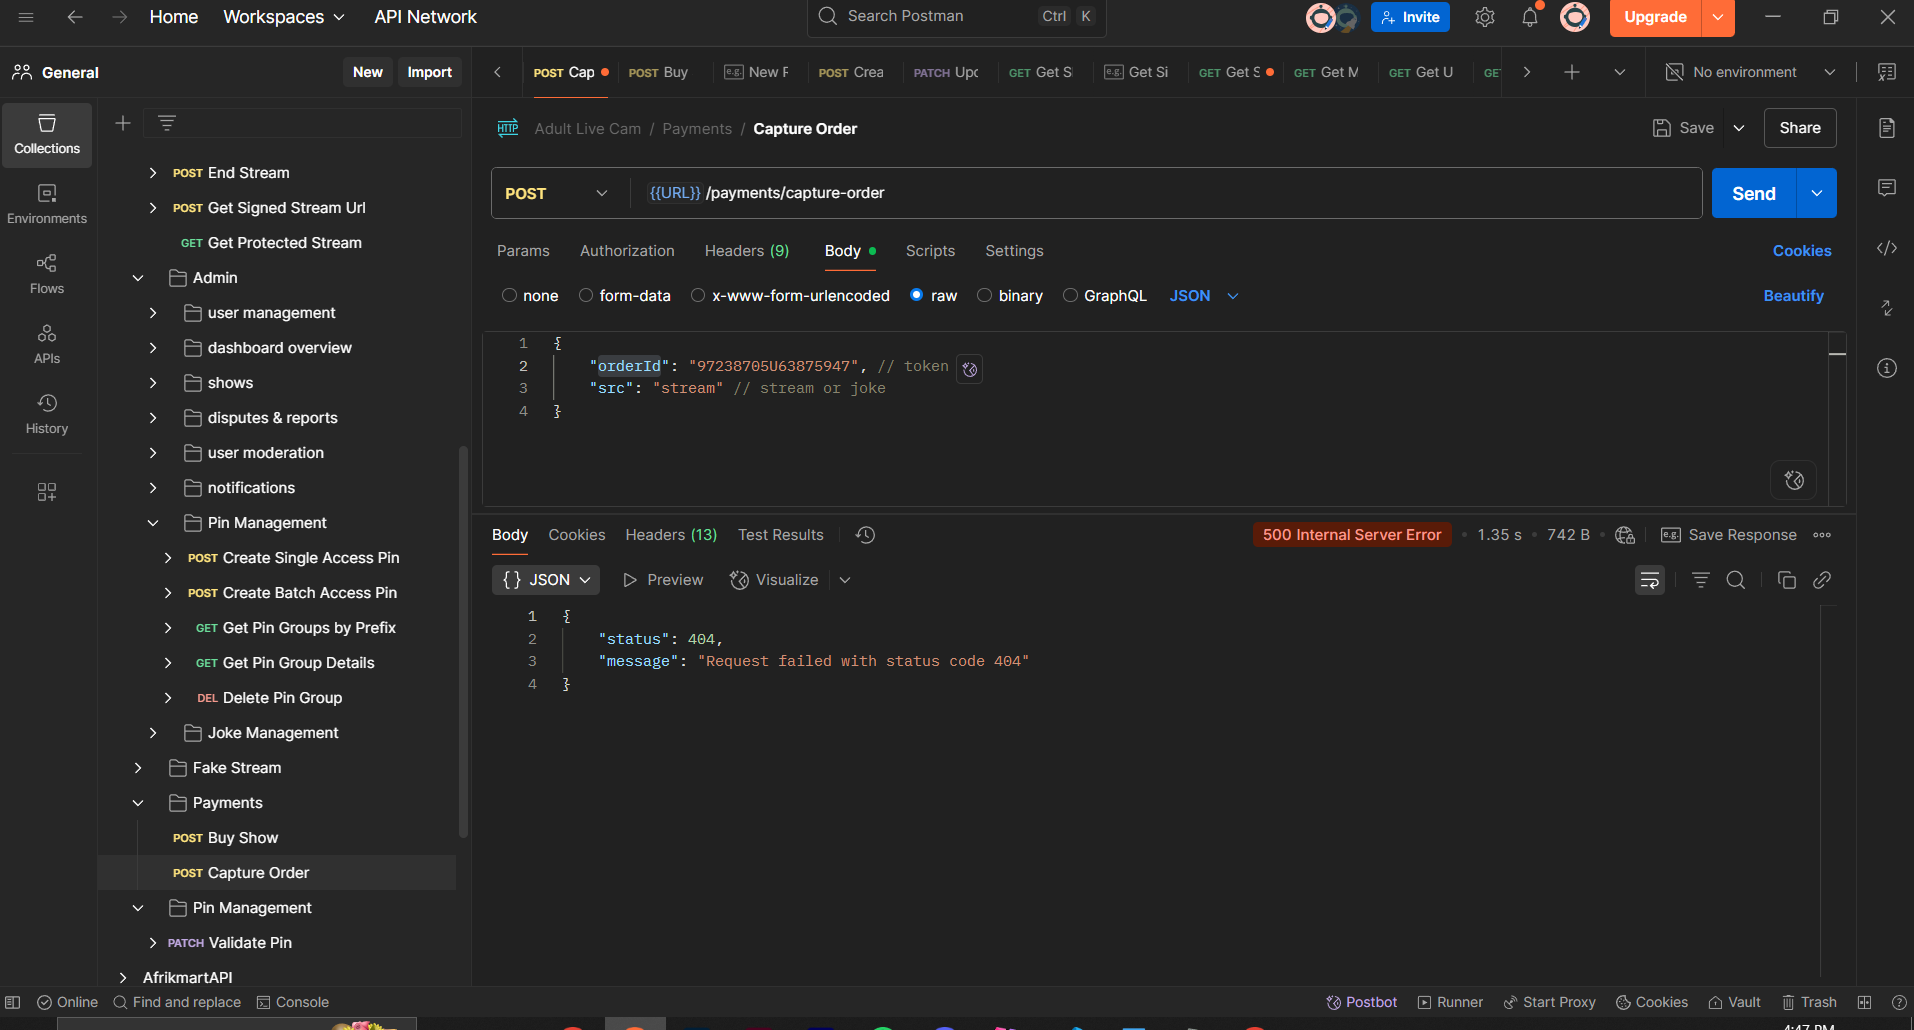This screenshot has width=1914, height=1030.
Task: Open the code snippet icon
Action: pos(1887,248)
